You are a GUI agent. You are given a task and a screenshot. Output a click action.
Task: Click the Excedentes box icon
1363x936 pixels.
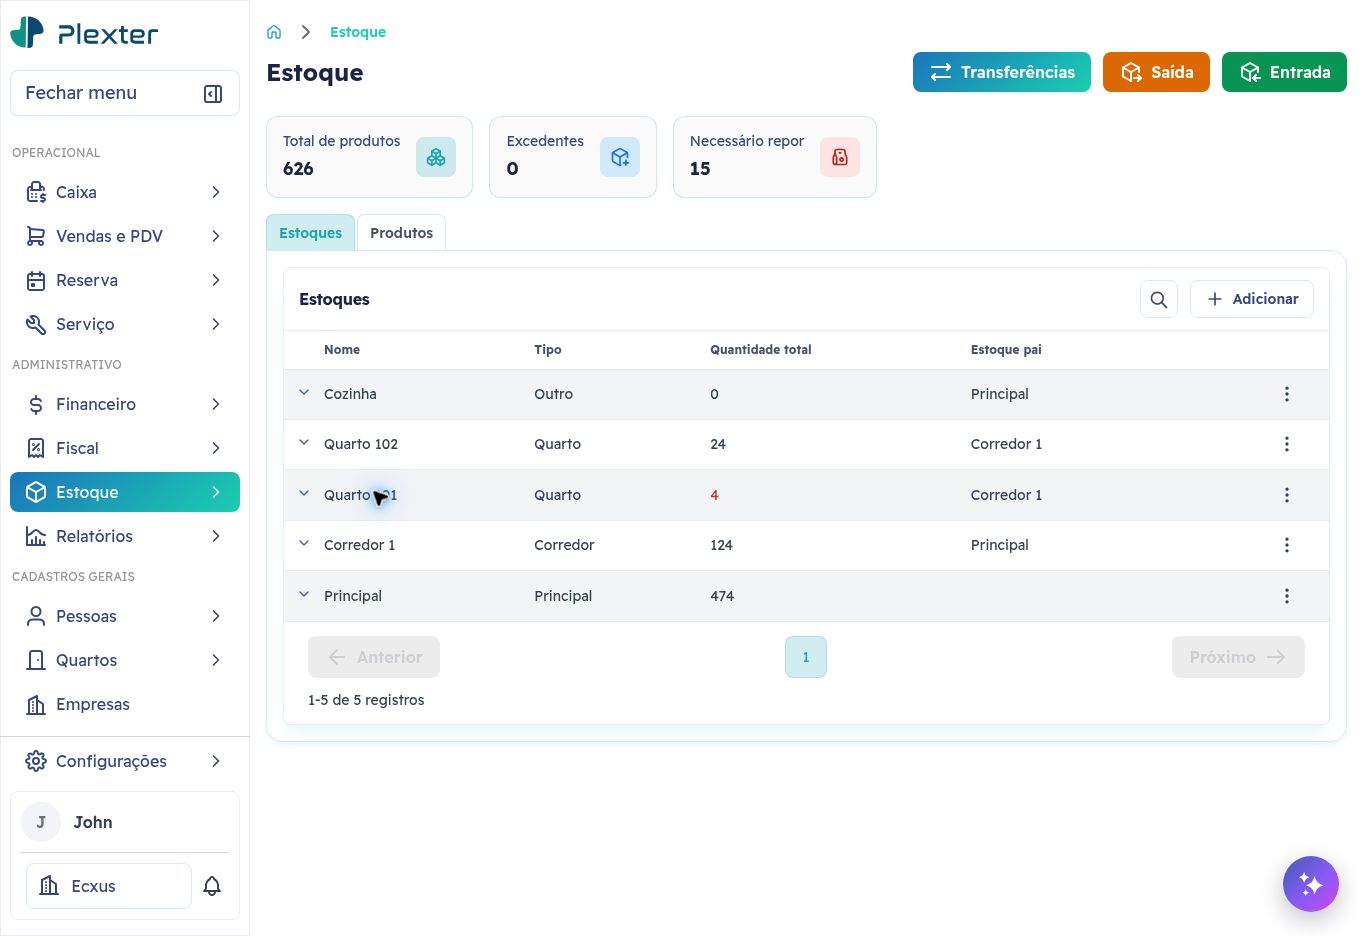click(620, 157)
